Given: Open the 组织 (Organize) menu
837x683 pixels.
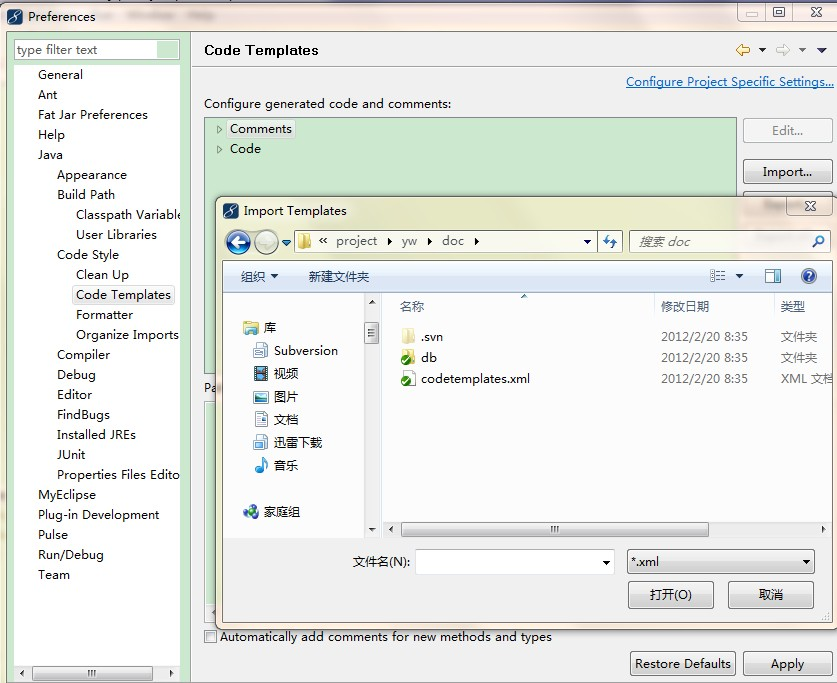Looking at the screenshot, I should click(x=259, y=276).
